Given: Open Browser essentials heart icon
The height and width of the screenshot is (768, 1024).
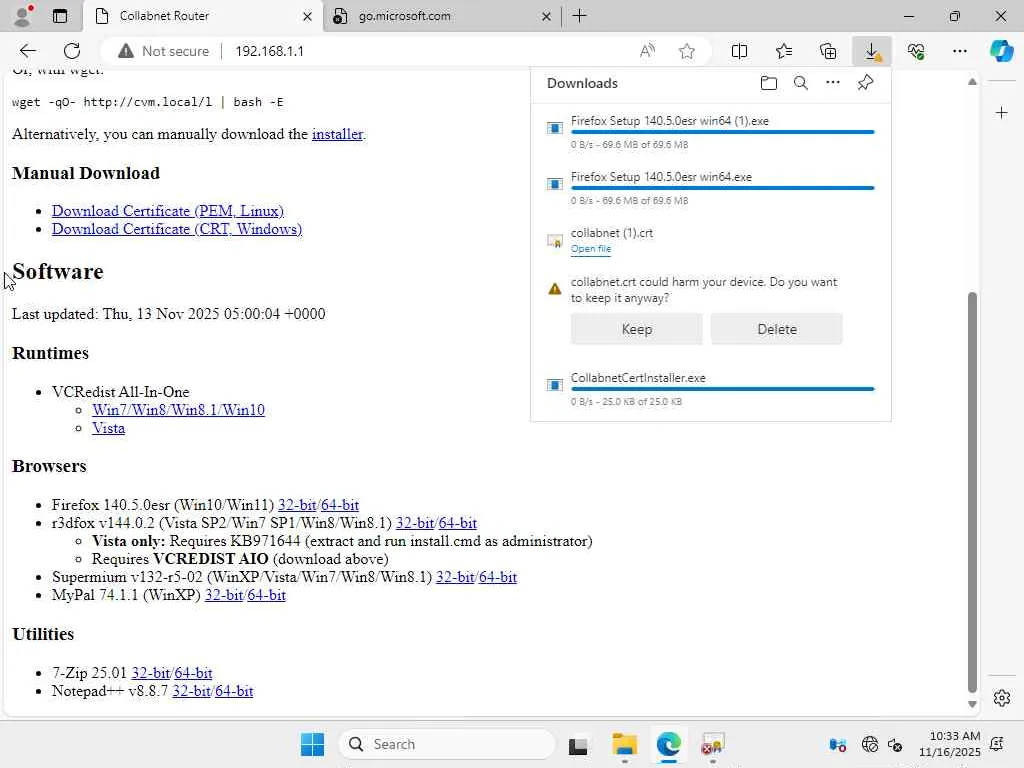Looking at the screenshot, I should coord(916,51).
